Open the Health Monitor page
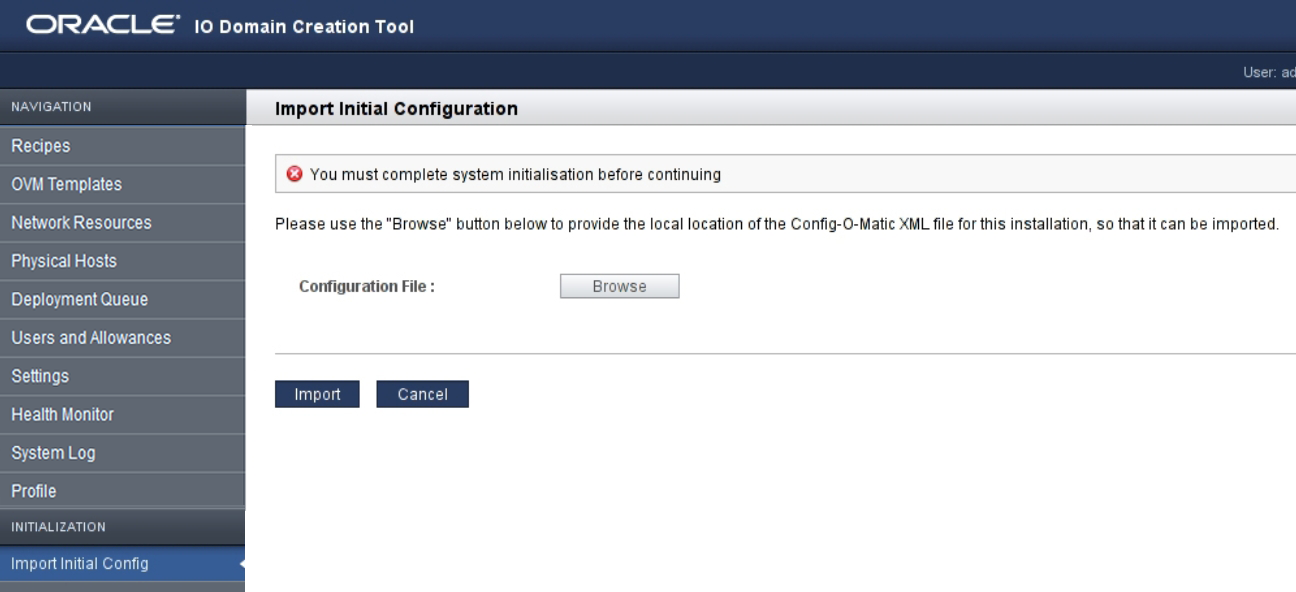This screenshot has width=1296, height=592. [122, 414]
